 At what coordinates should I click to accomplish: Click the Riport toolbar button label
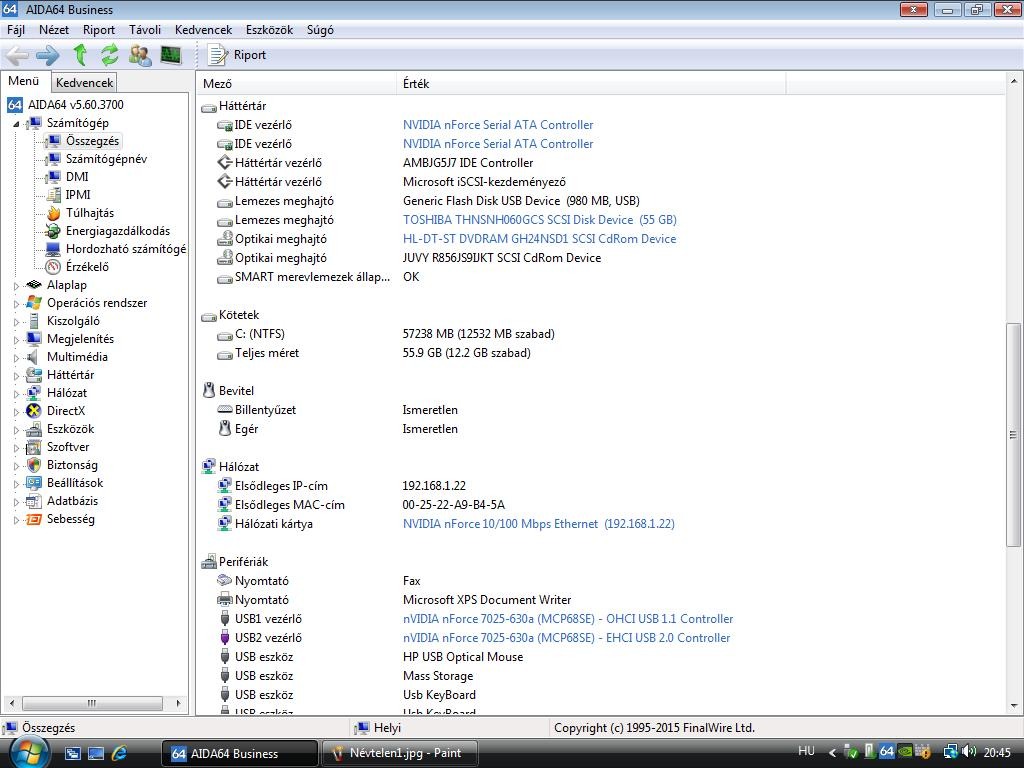point(249,55)
